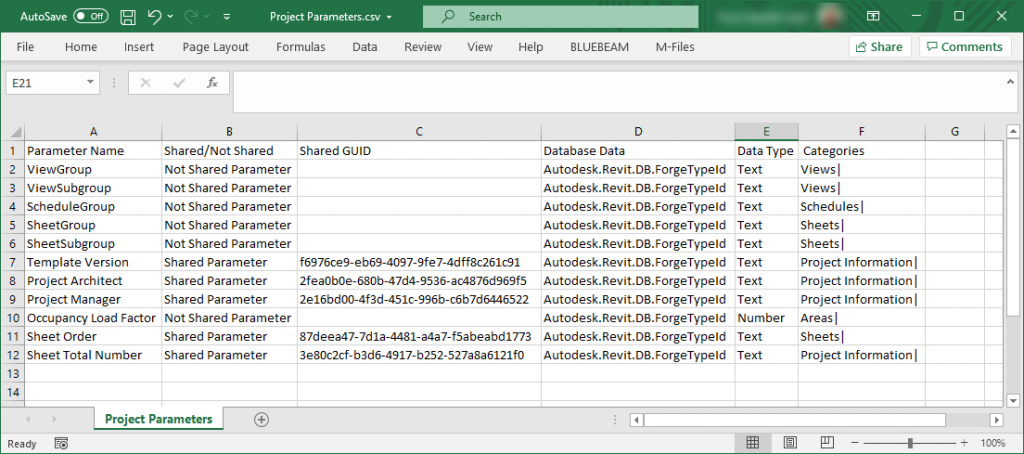
Task: Add a new sheet with plus icon
Action: coord(261,420)
